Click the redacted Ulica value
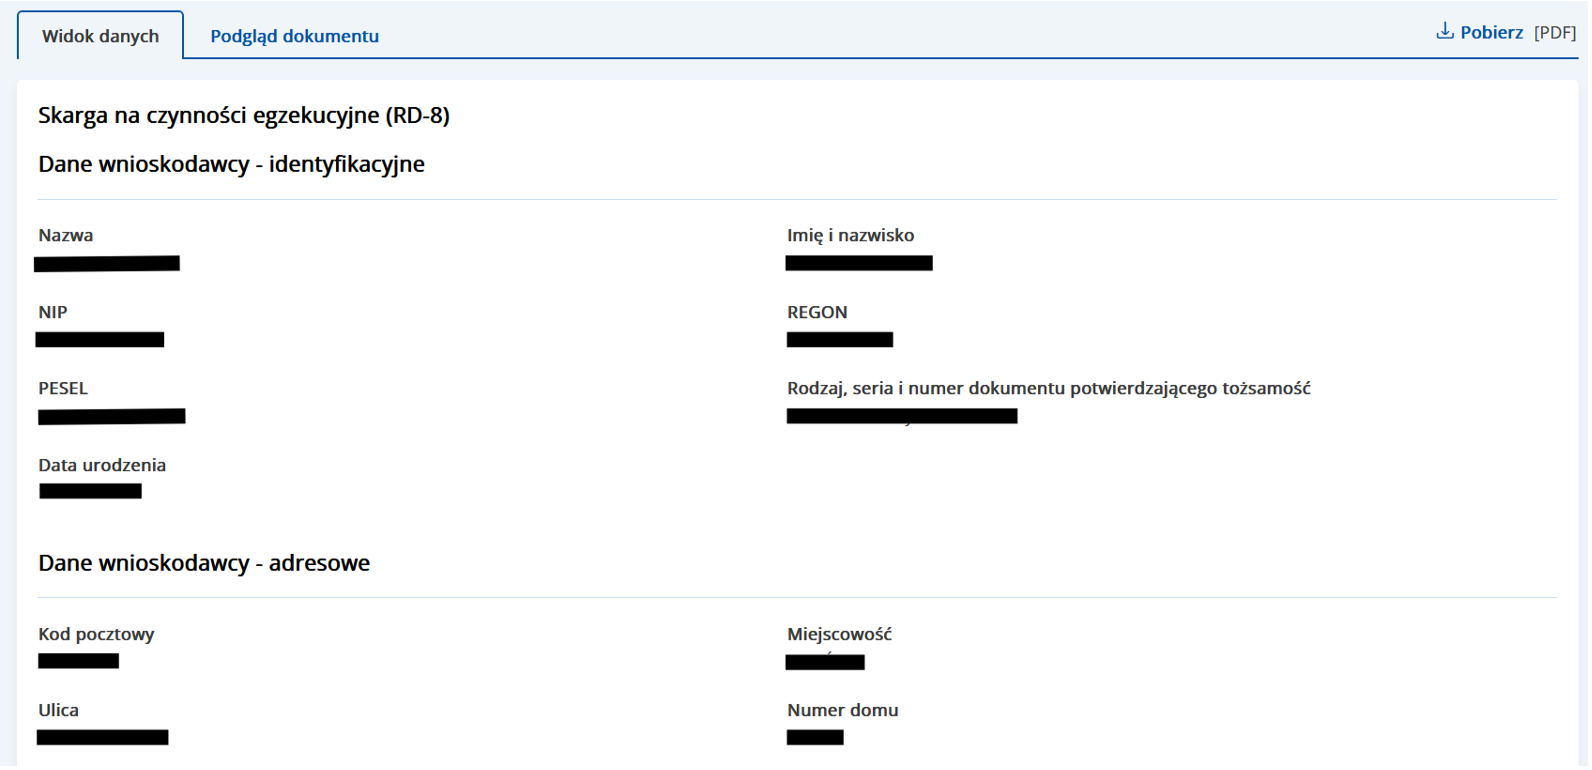1592x770 pixels. pos(103,737)
